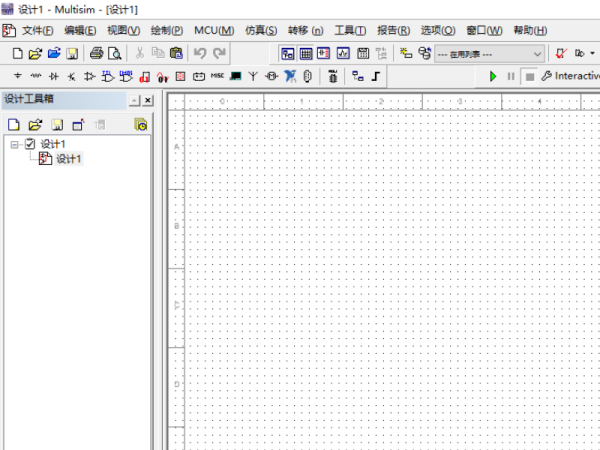The width and height of the screenshot is (600, 450).
Task: Open the 仿真(S) menu
Action: (261, 30)
